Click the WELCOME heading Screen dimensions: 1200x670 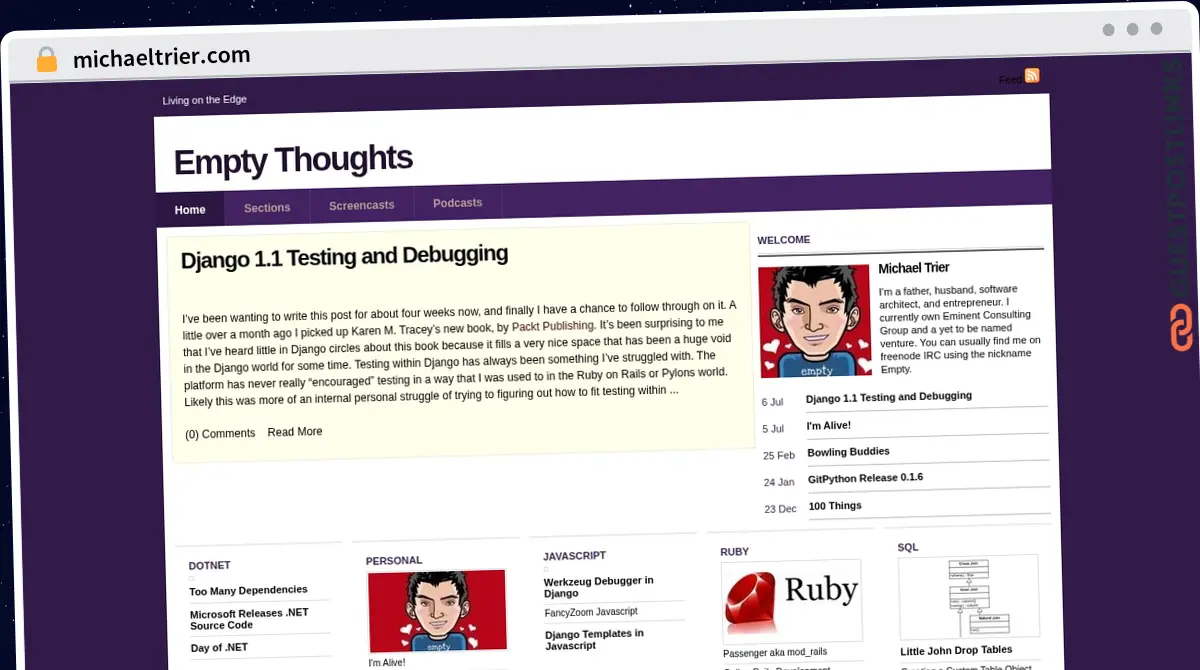click(x=784, y=240)
